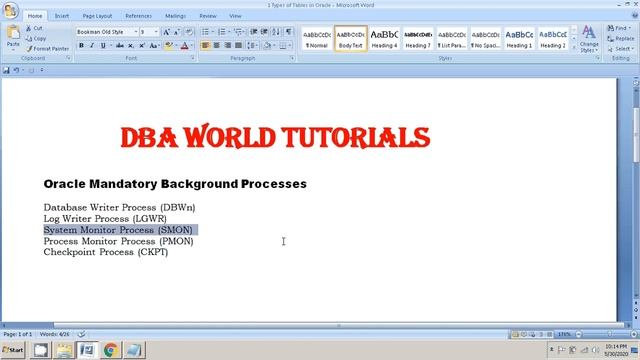Expand the Paragraph dialog launcher

click(292, 58)
